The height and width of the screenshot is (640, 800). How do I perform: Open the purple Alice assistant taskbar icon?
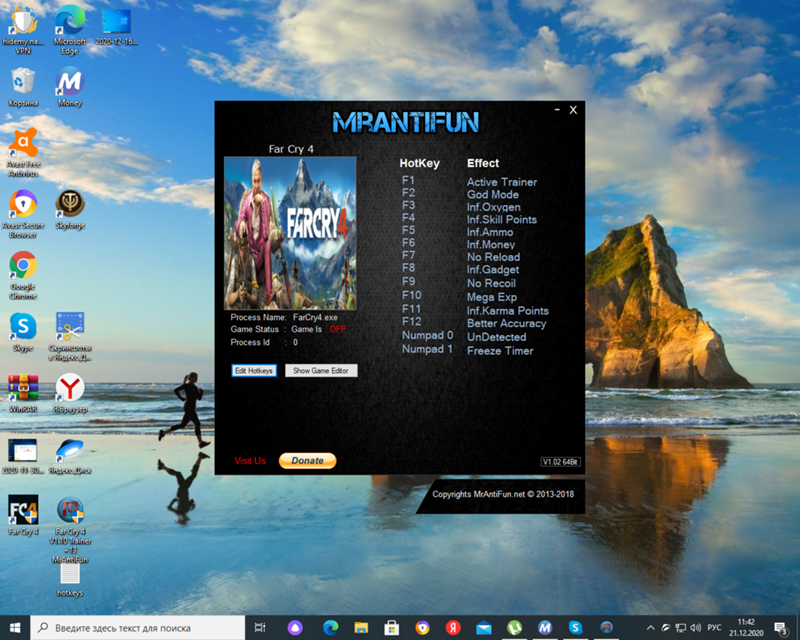pos(295,628)
